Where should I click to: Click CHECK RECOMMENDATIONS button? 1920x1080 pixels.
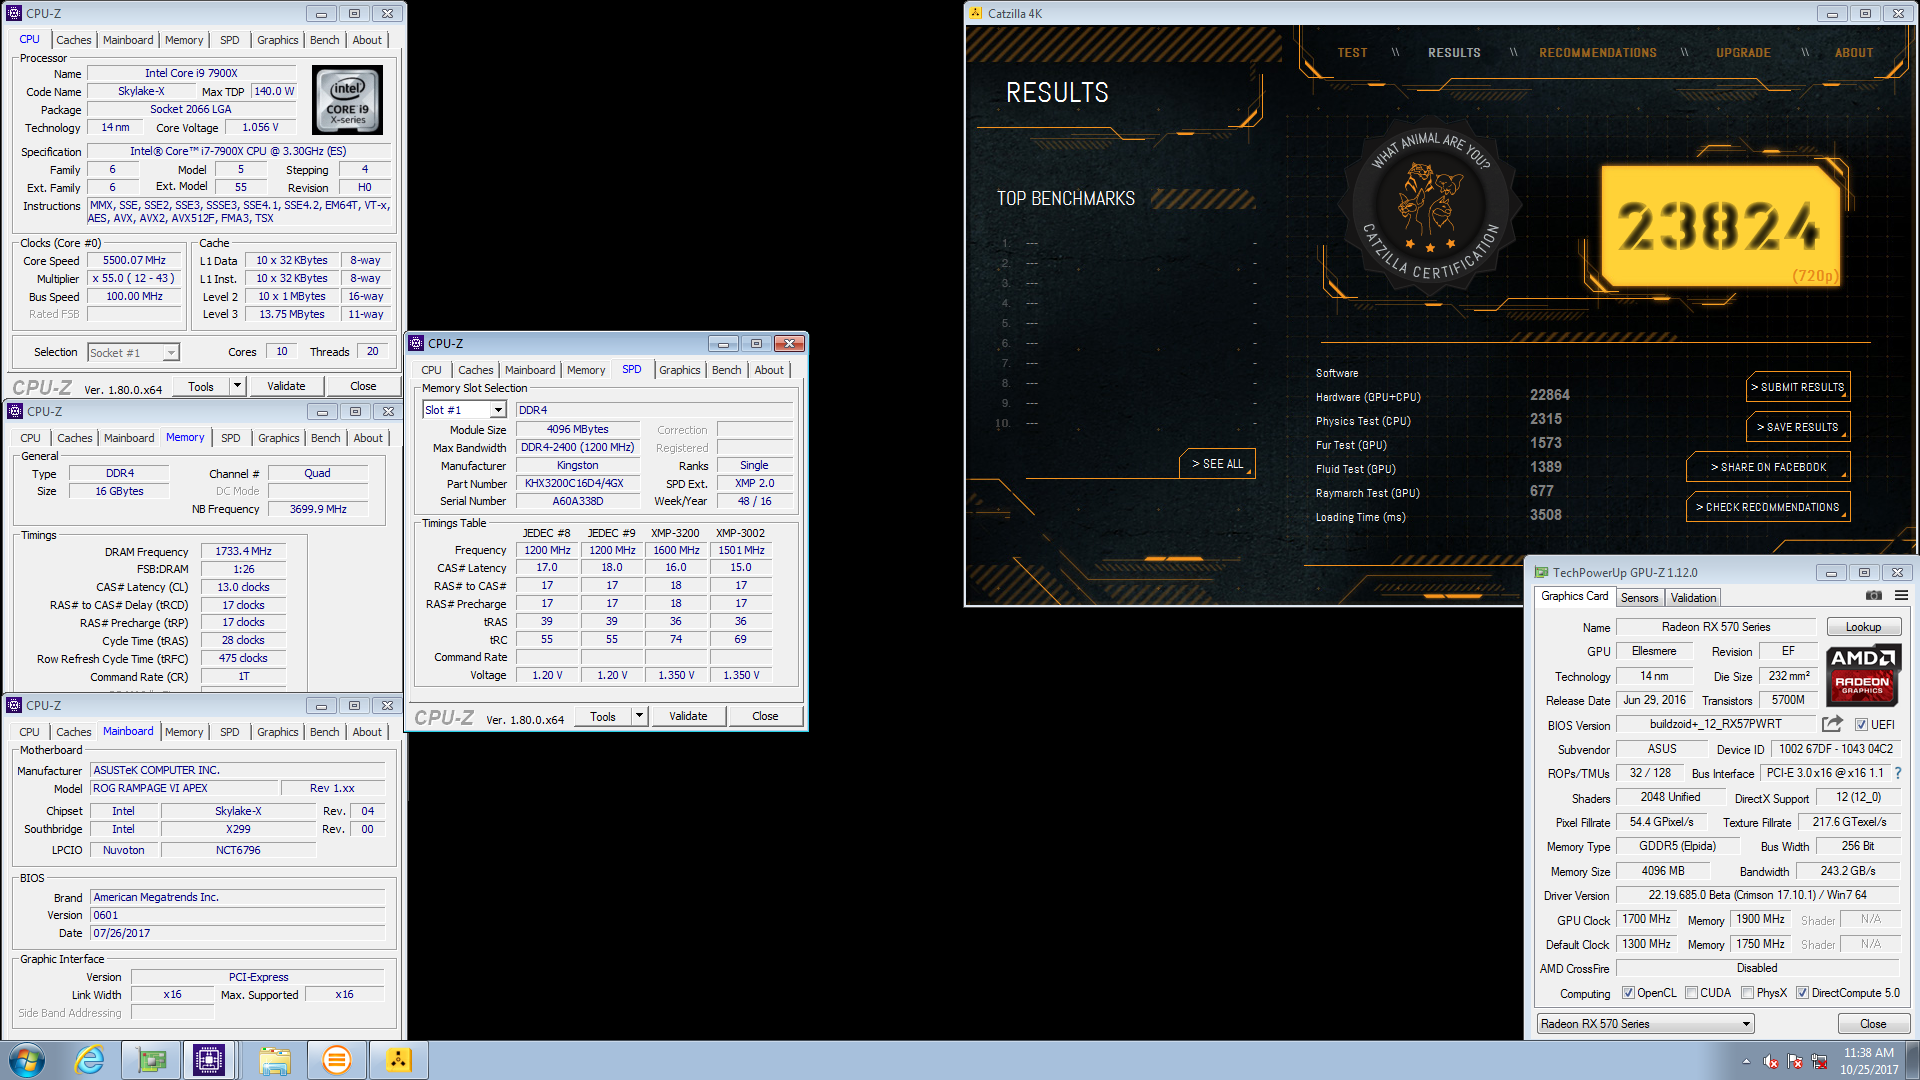tap(1768, 507)
